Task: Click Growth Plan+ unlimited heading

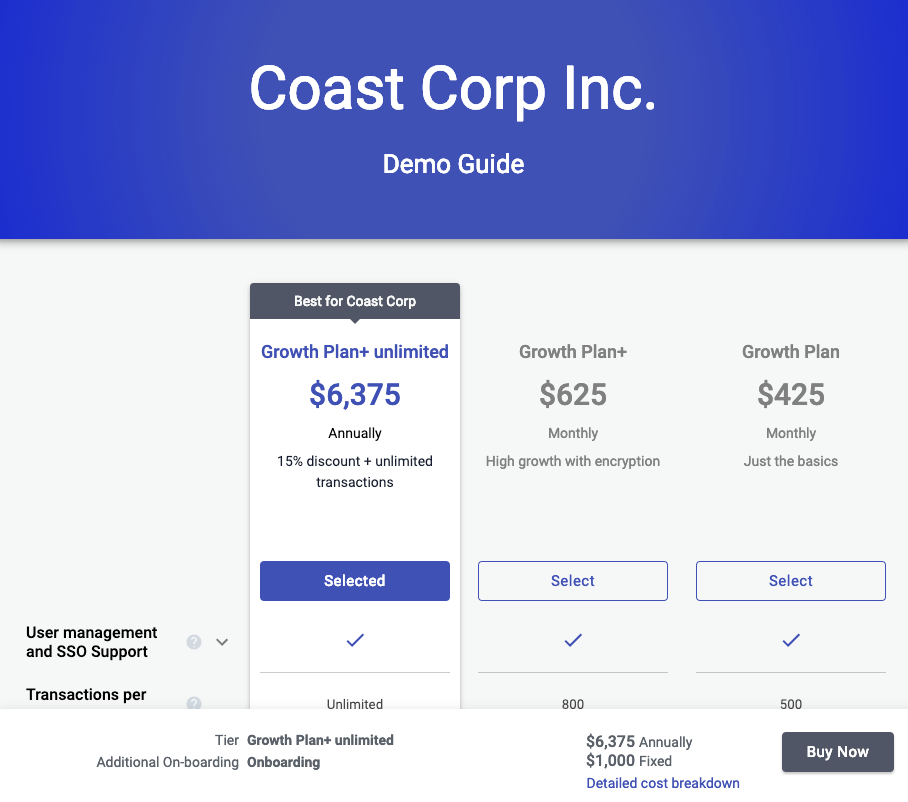Action: click(x=355, y=351)
